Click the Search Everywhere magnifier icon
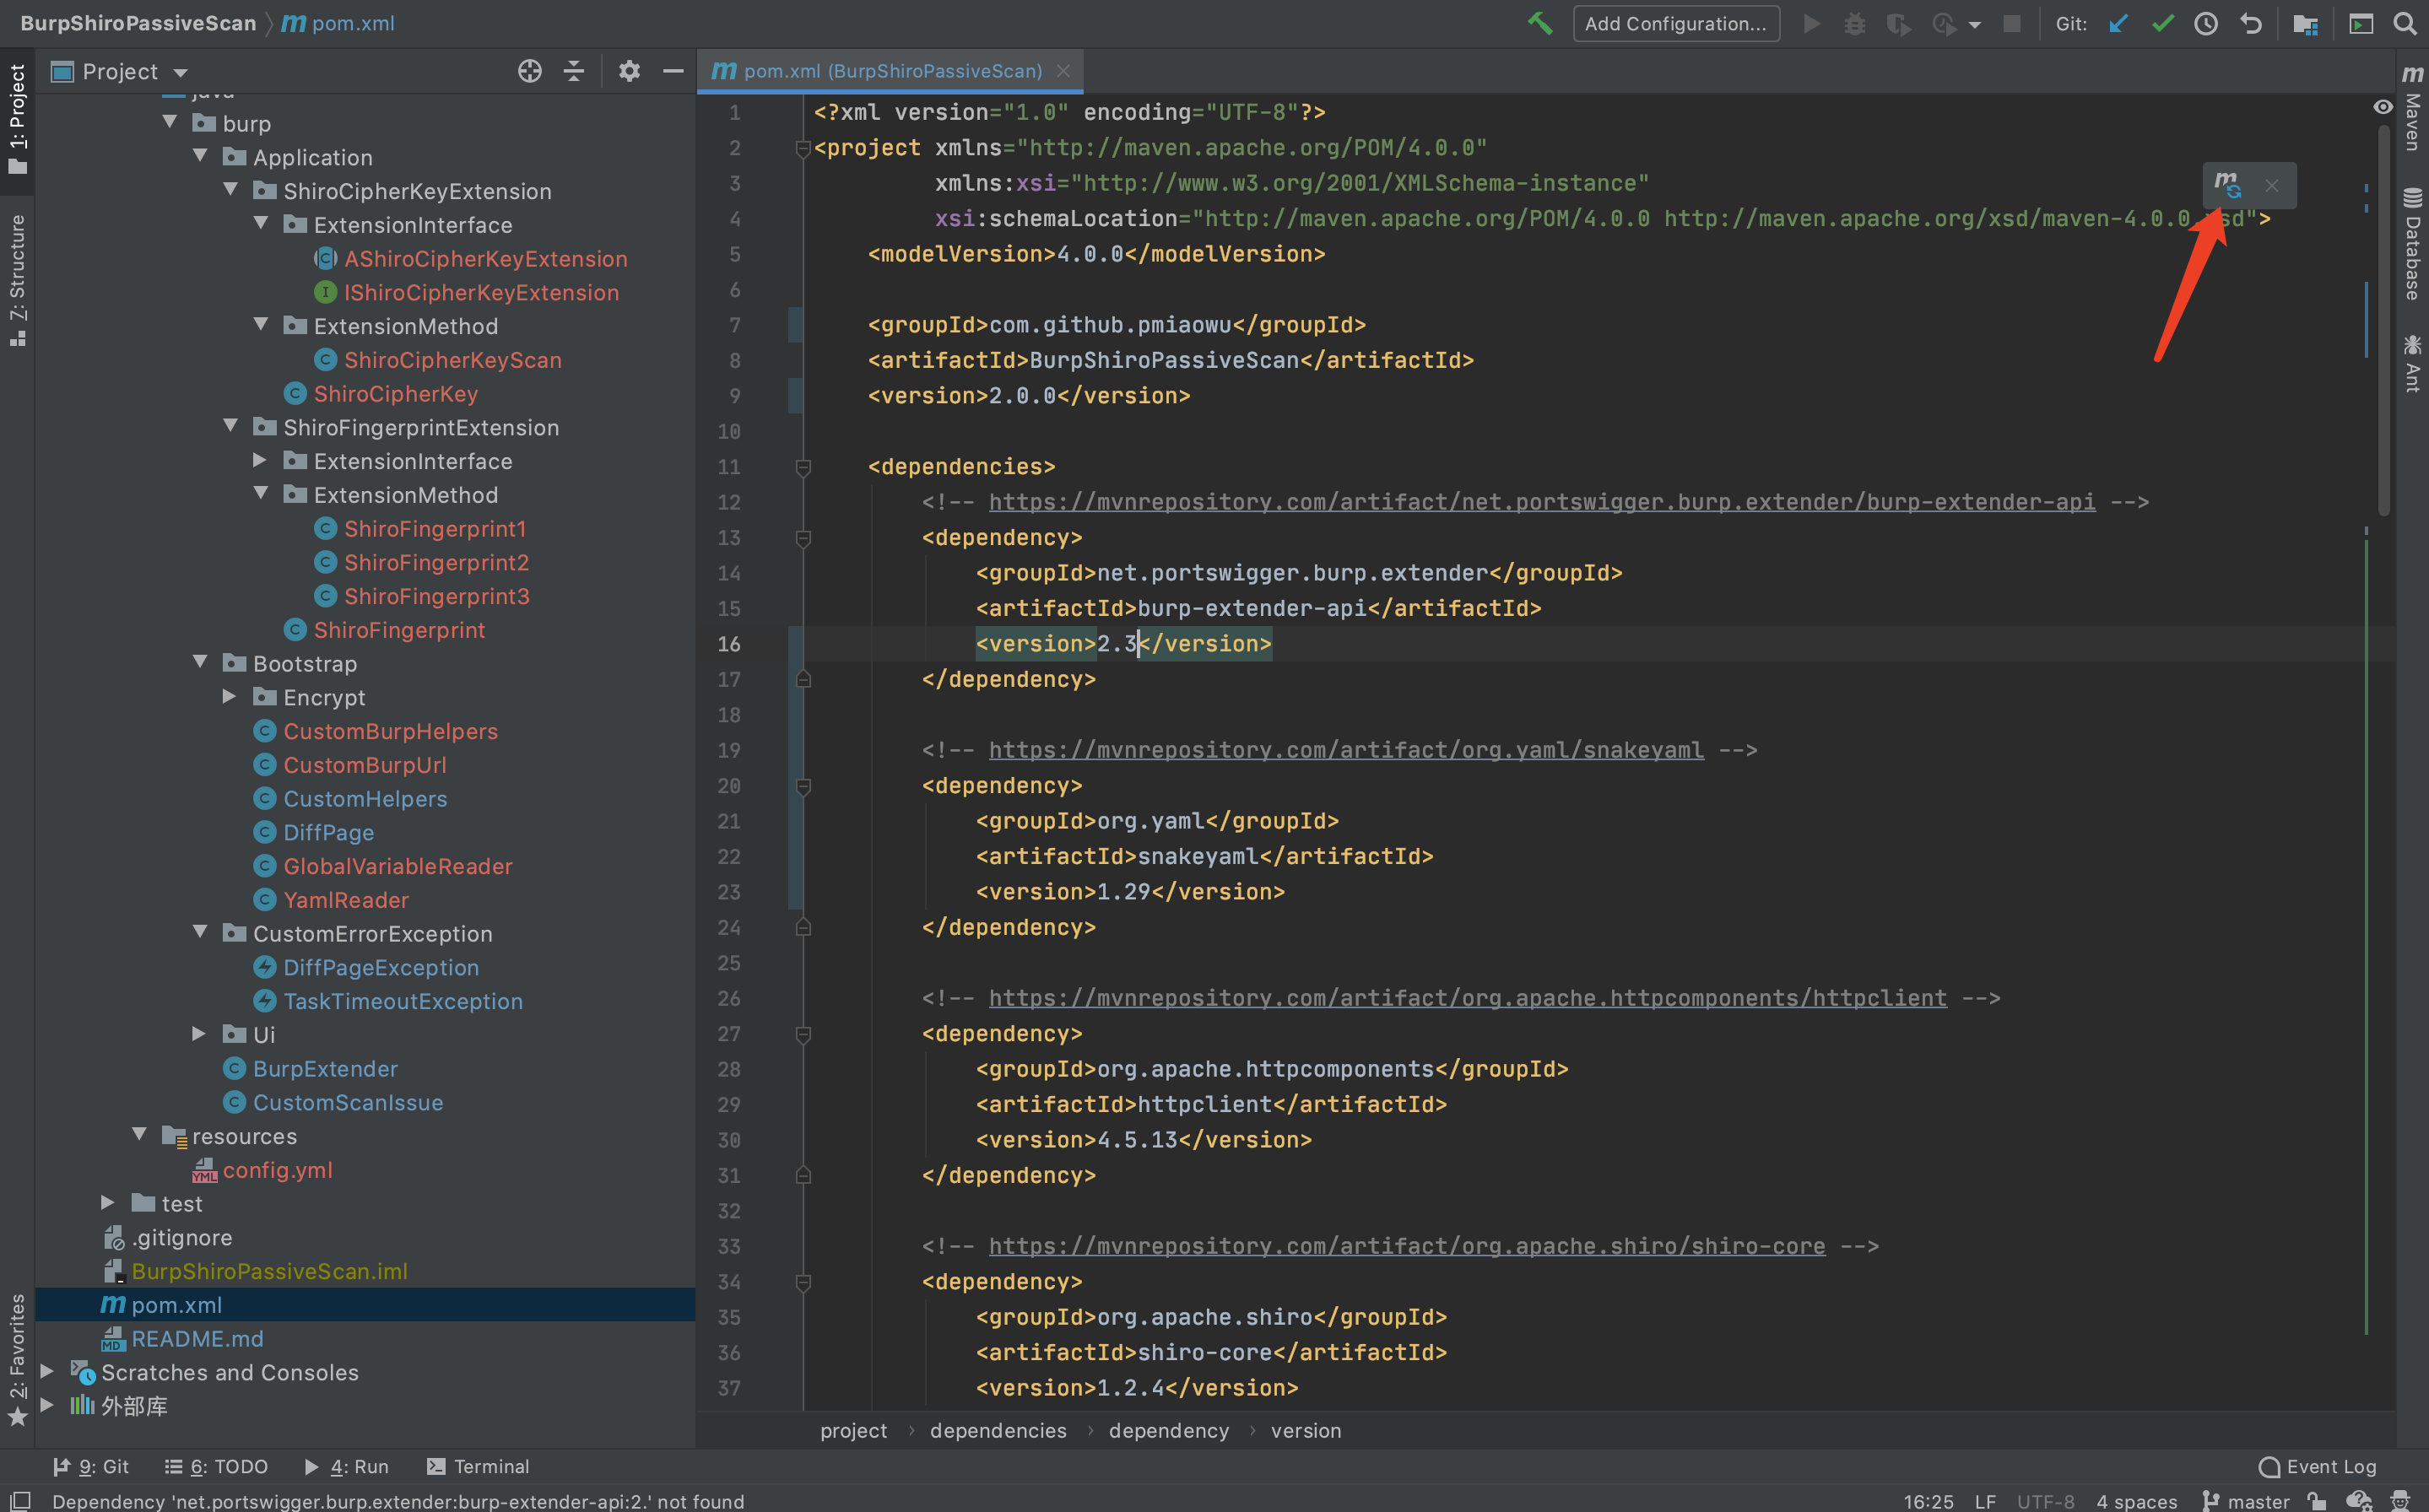 [2405, 23]
